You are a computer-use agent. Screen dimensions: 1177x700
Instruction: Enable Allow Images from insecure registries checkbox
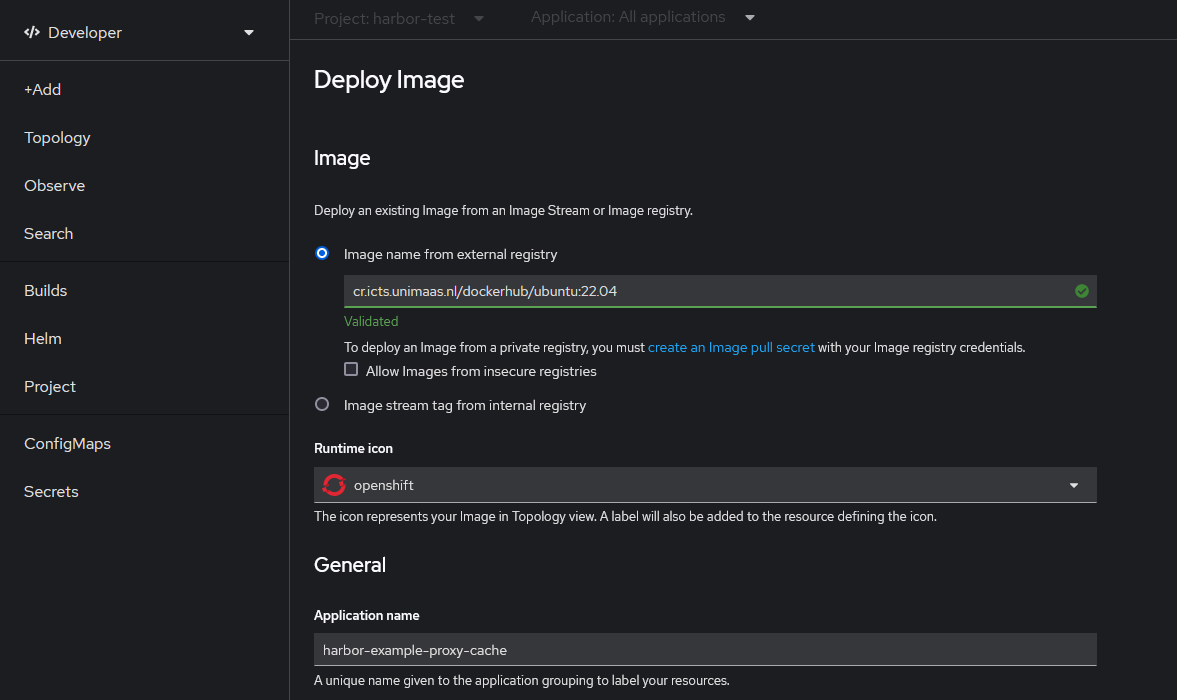tap(351, 369)
